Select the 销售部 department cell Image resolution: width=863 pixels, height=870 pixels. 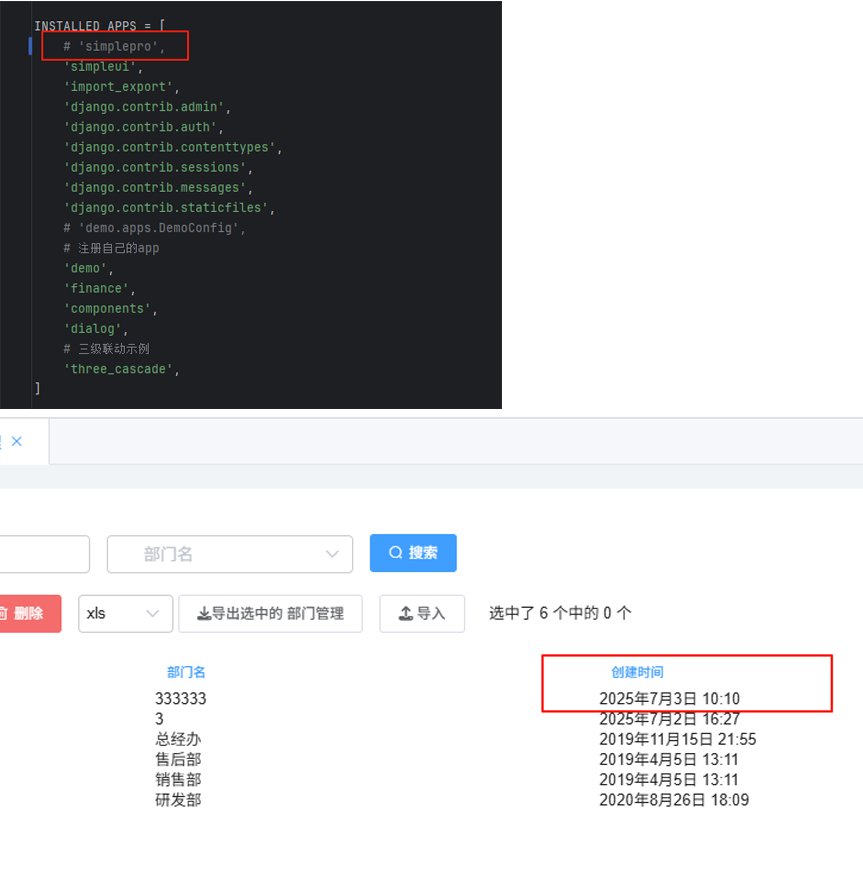point(178,779)
